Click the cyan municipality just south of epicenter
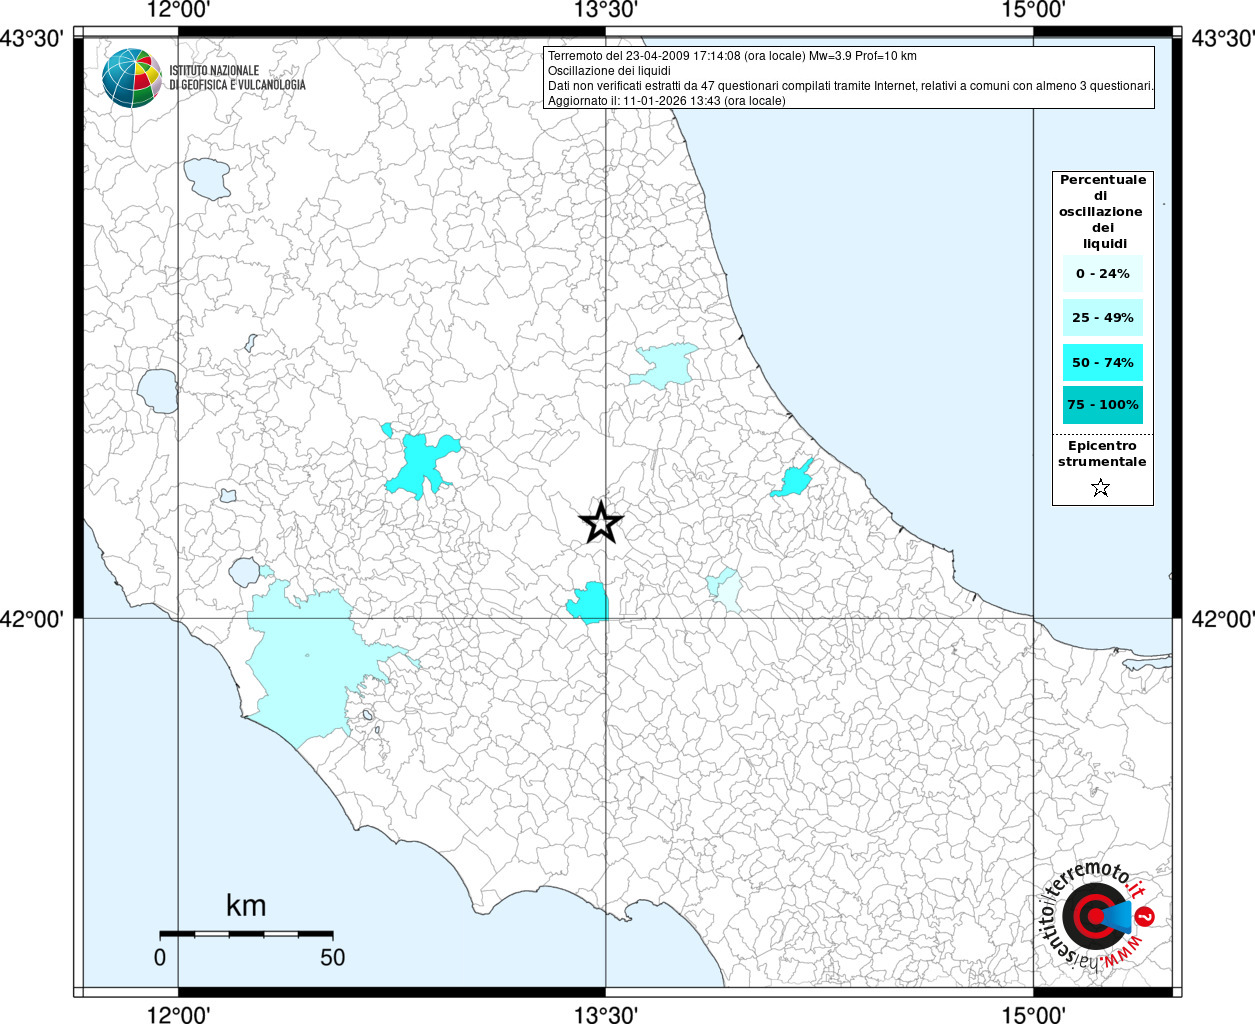 click(589, 603)
